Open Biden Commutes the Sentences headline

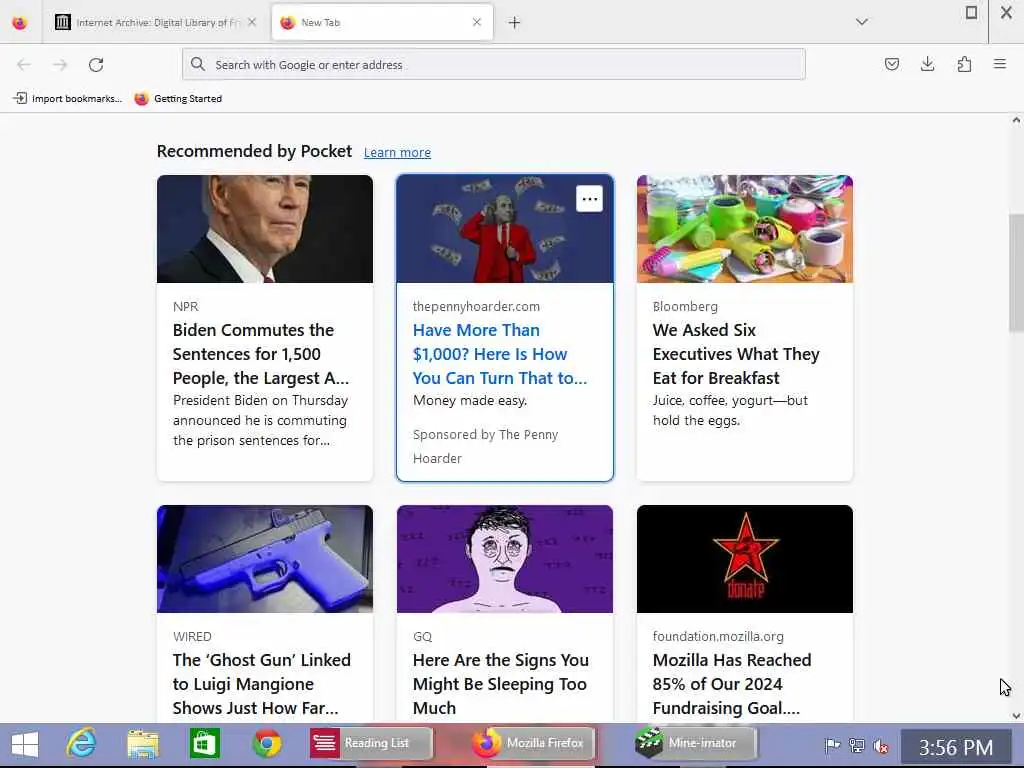tap(261, 354)
